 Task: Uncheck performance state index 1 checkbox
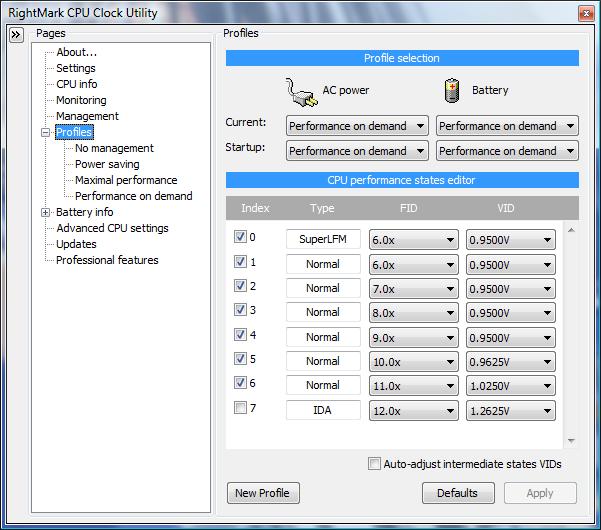(x=240, y=262)
